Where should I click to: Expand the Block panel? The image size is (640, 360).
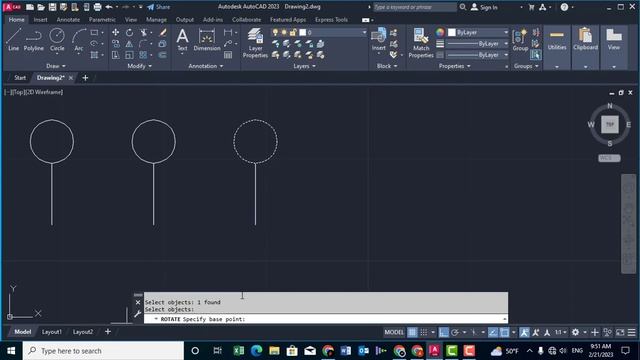pos(387,66)
